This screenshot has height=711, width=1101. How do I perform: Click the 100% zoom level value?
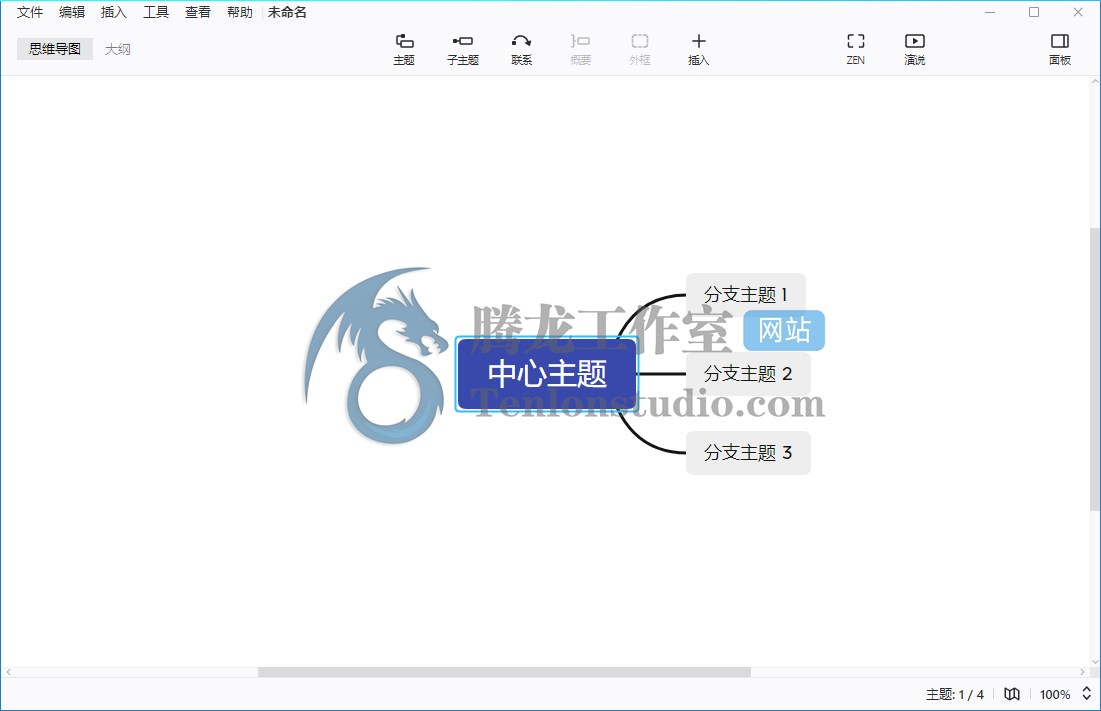pyautogui.click(x=1055, y=694)
